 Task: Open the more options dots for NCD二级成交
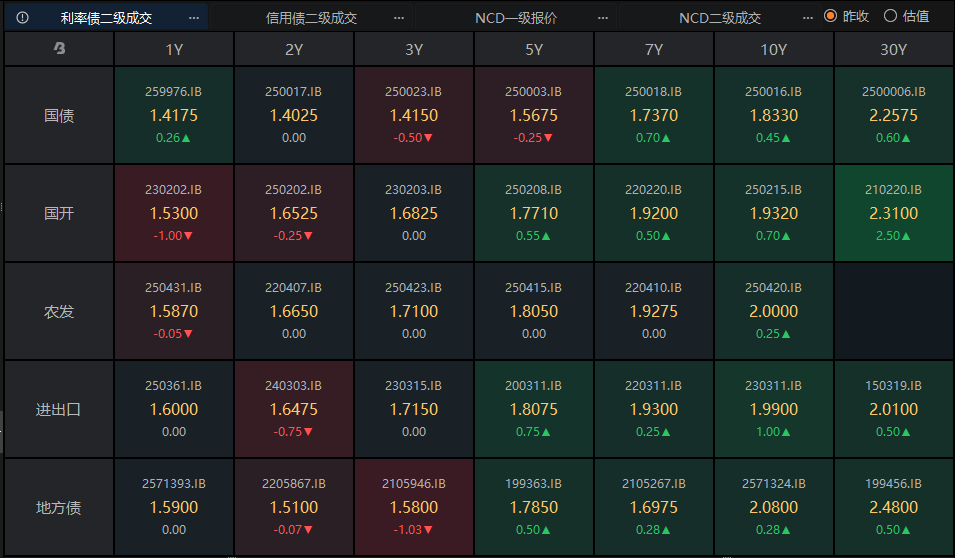pos(808,18)
